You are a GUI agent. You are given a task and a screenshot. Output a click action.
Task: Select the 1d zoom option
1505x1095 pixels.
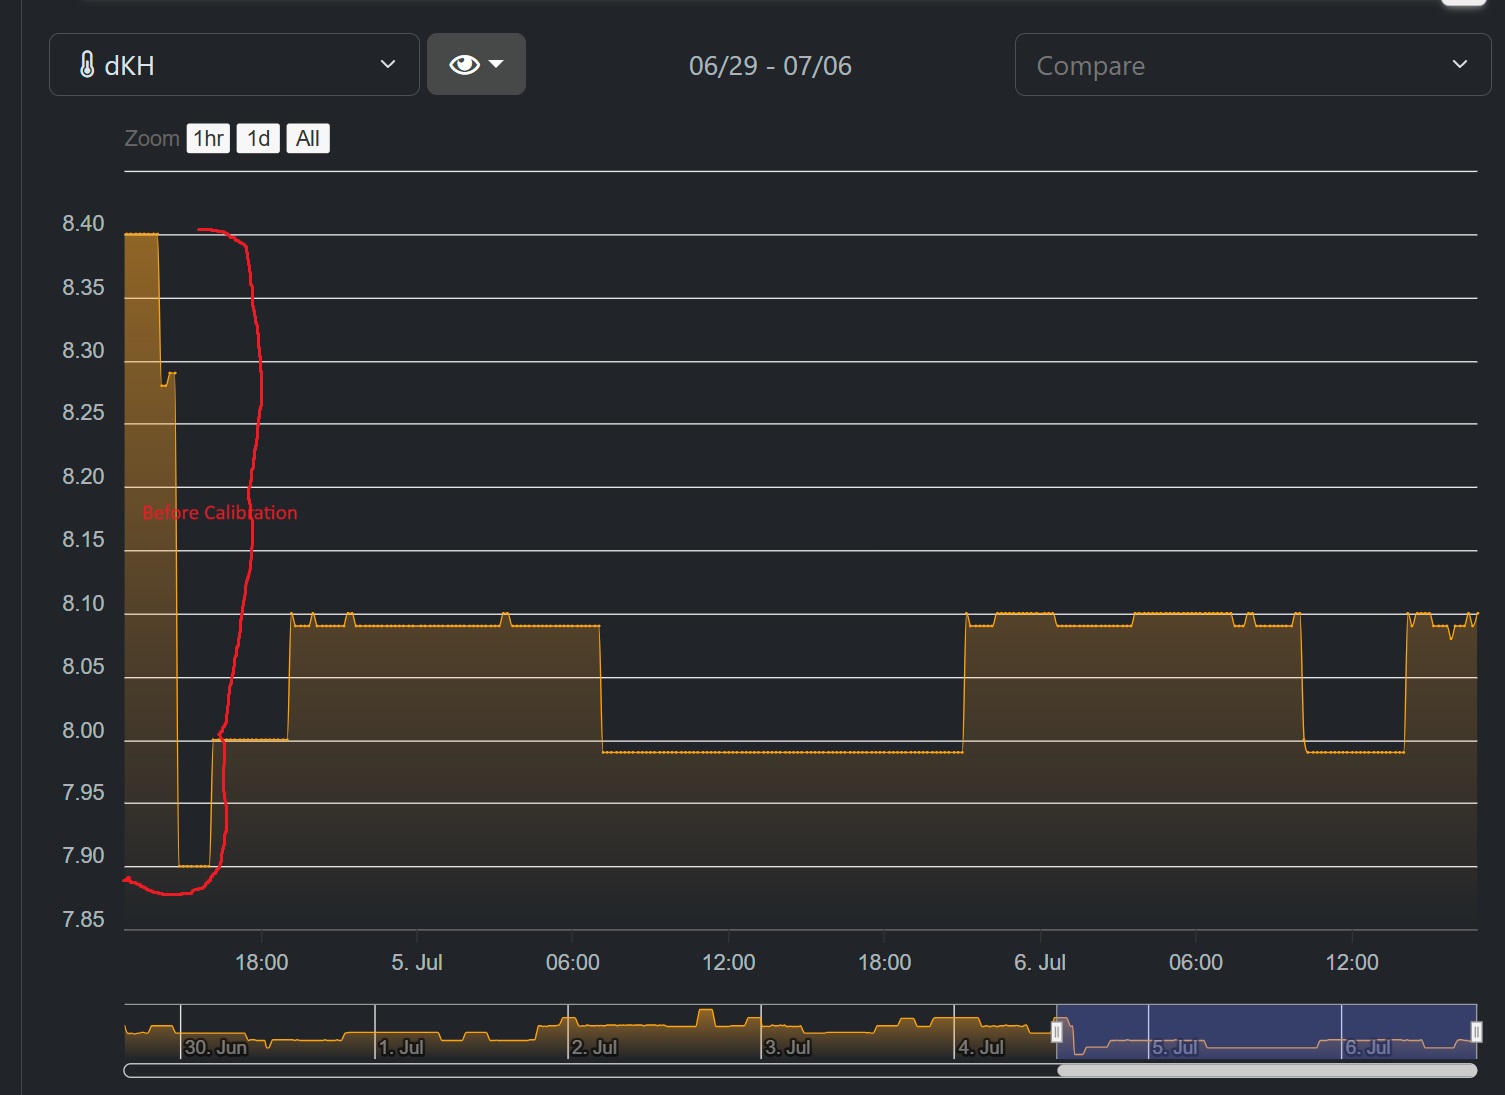point(258,138)
